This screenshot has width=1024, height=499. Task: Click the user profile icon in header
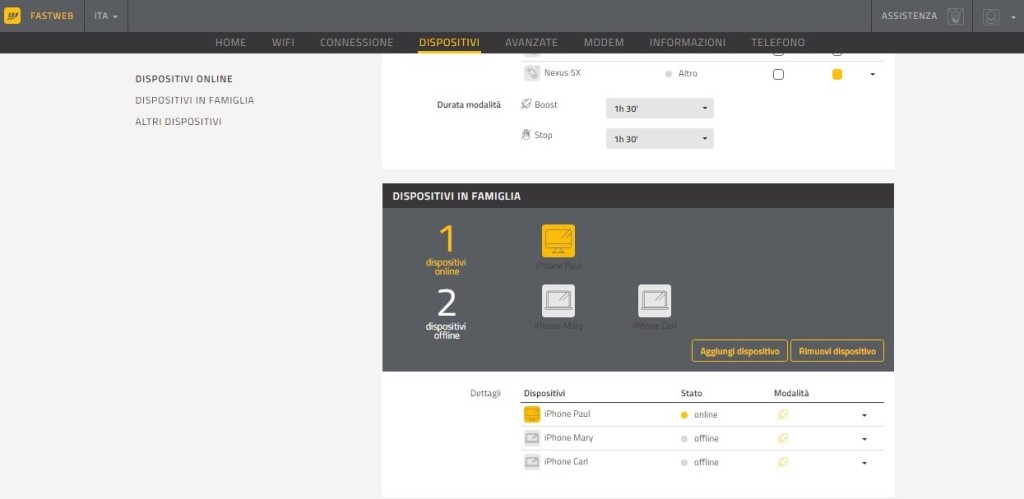991,16
